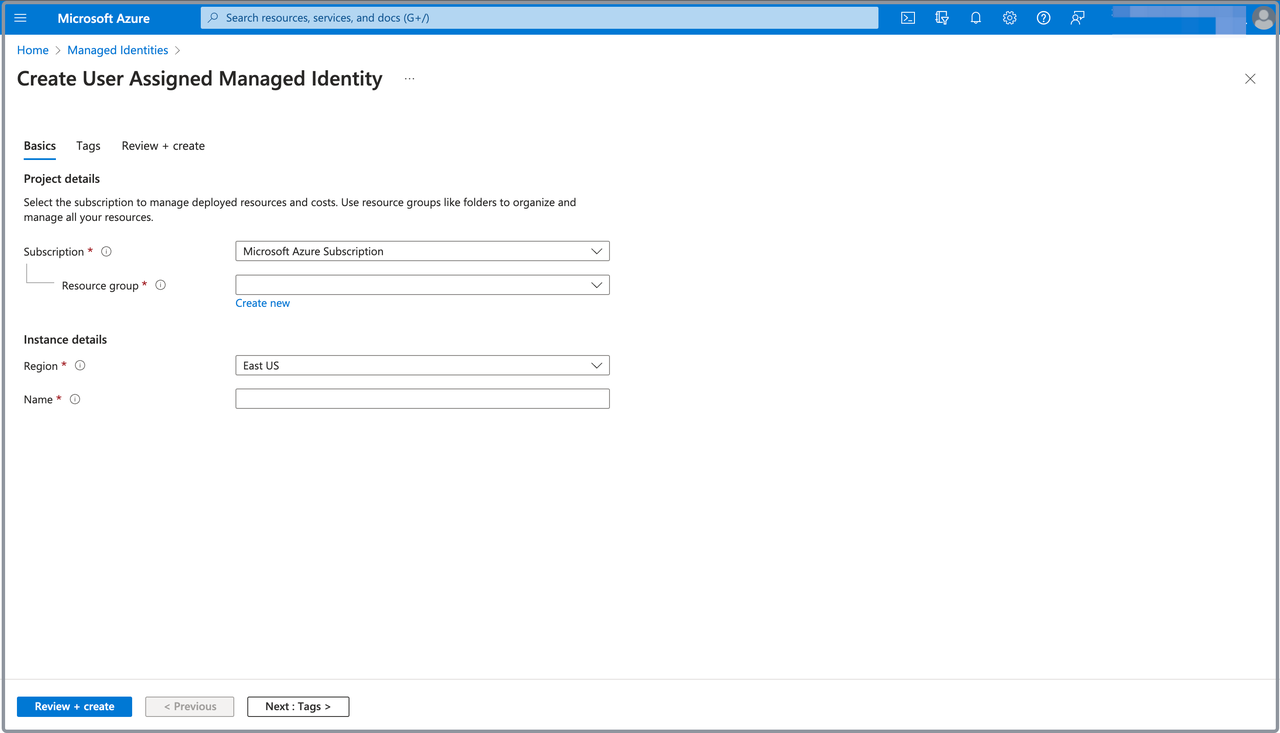The height and width of the screenshot is (733, 1280).
Task: Click the Name input field
Action: [422, 398]
